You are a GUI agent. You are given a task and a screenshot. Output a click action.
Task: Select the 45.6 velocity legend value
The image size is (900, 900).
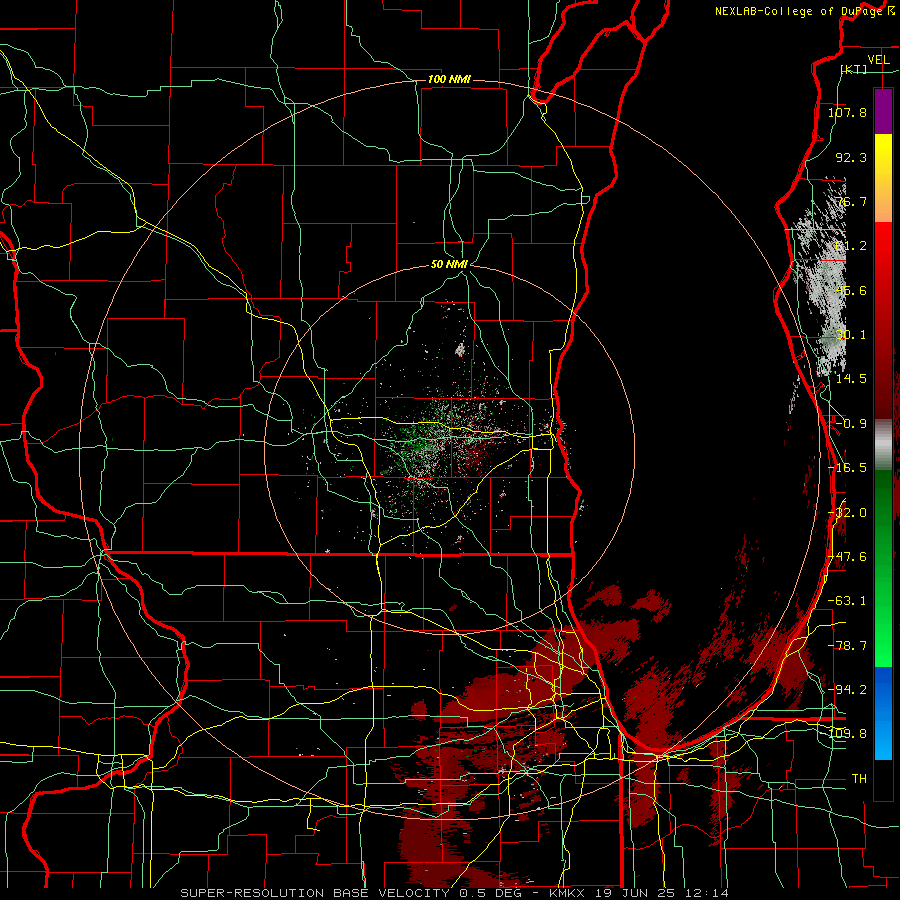pos(851,290)
